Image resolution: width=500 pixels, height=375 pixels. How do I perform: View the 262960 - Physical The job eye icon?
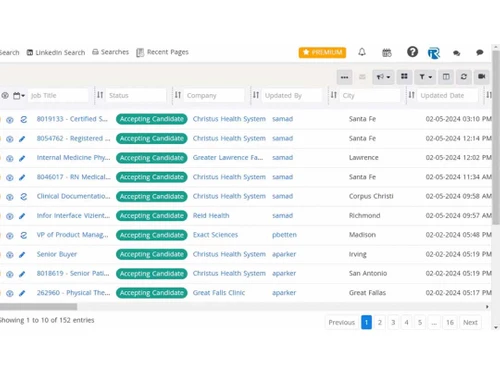pos(10,294)
